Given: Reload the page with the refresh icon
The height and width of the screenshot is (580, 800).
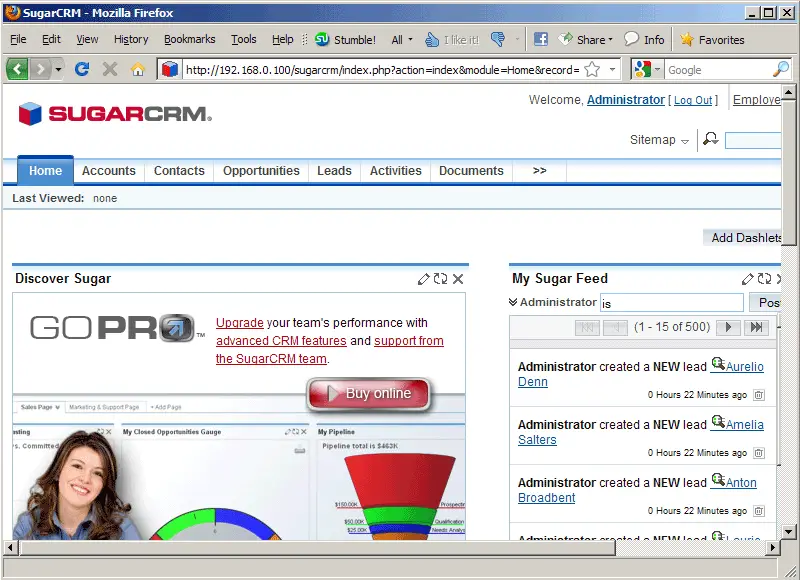Looking at the screenshot, I should [x=82, y=69].
